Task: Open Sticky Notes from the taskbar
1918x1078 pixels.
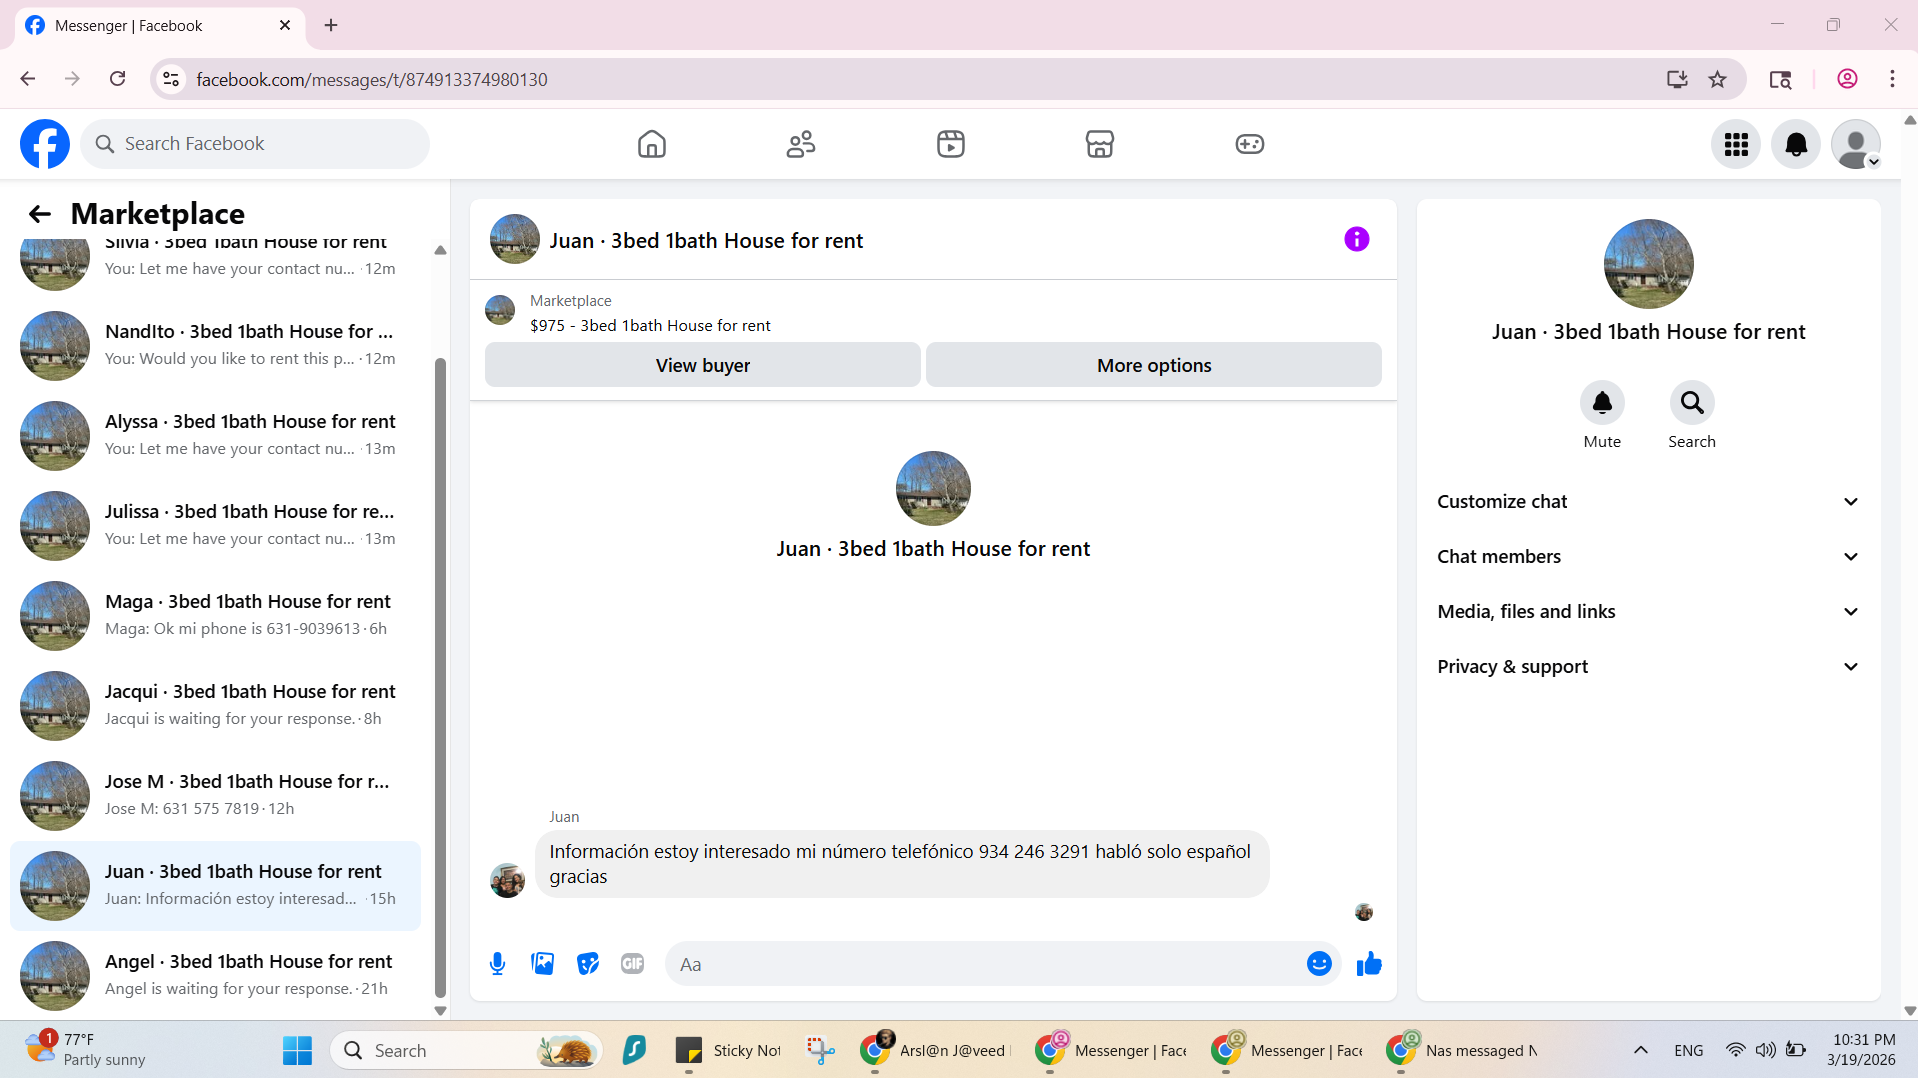Action: click(x=729, y=1050)
